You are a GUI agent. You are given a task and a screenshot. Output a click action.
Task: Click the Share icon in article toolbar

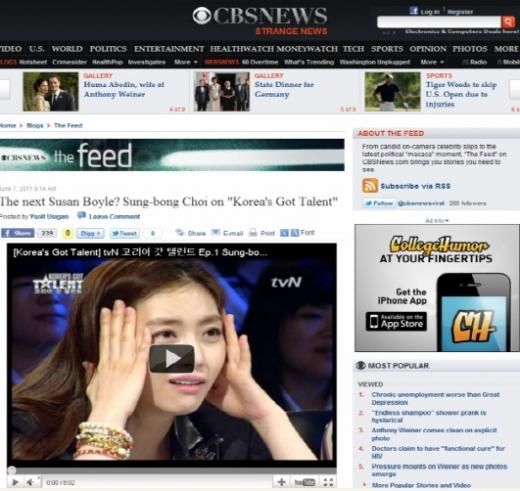pos(180,232)
